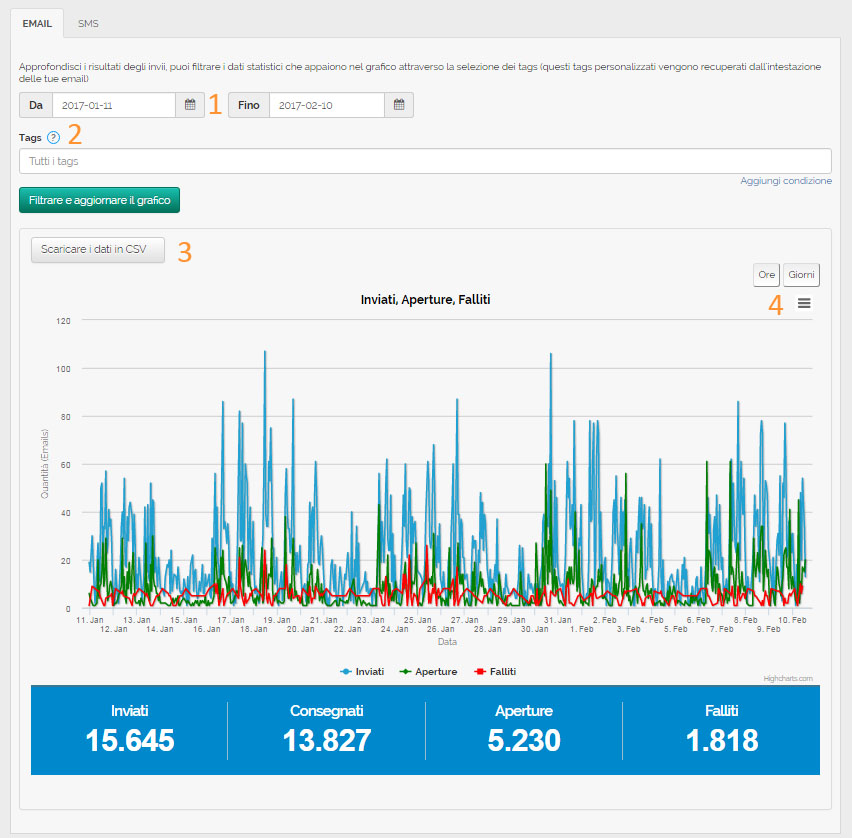
Task: Click the Aggiungi condizione link
Action: click(786, 180)
